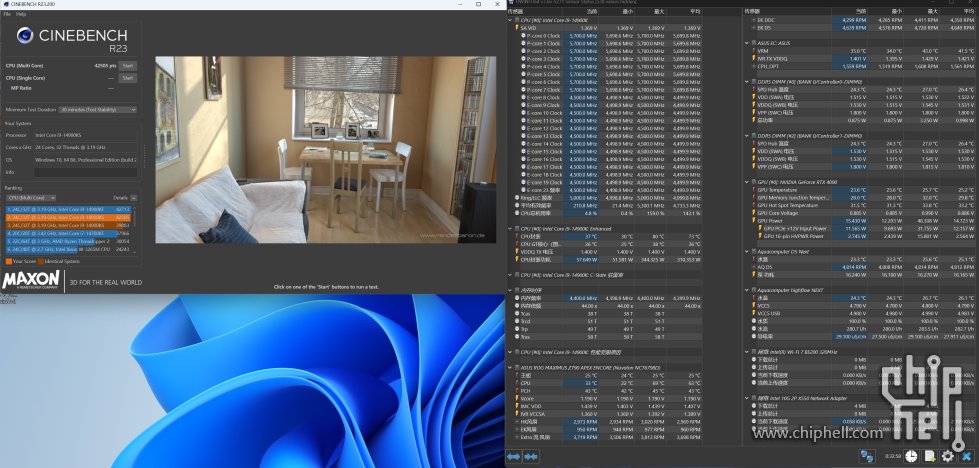The width and height of the screenshot is (979, 468).
Task: Go to previous page with left arrows button
Action: (x=514, y=456)
